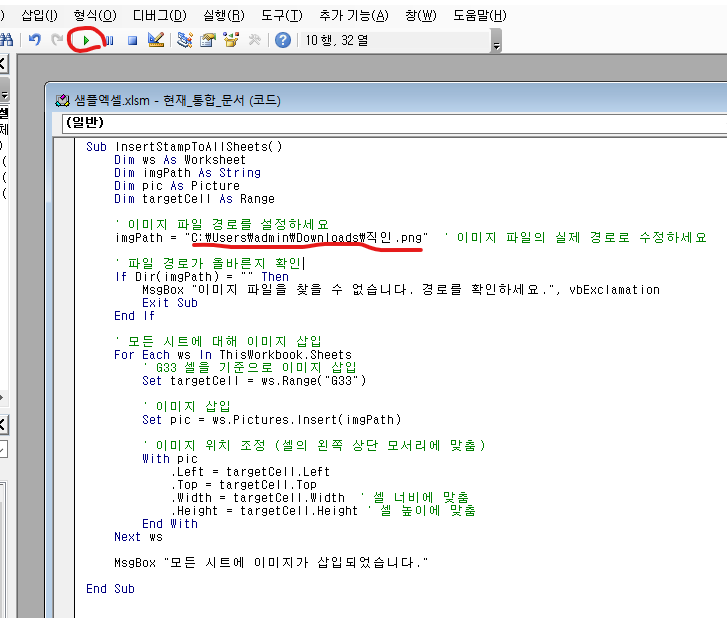
Task: Open the 도구(T) menu
Action: click(281, 16)
